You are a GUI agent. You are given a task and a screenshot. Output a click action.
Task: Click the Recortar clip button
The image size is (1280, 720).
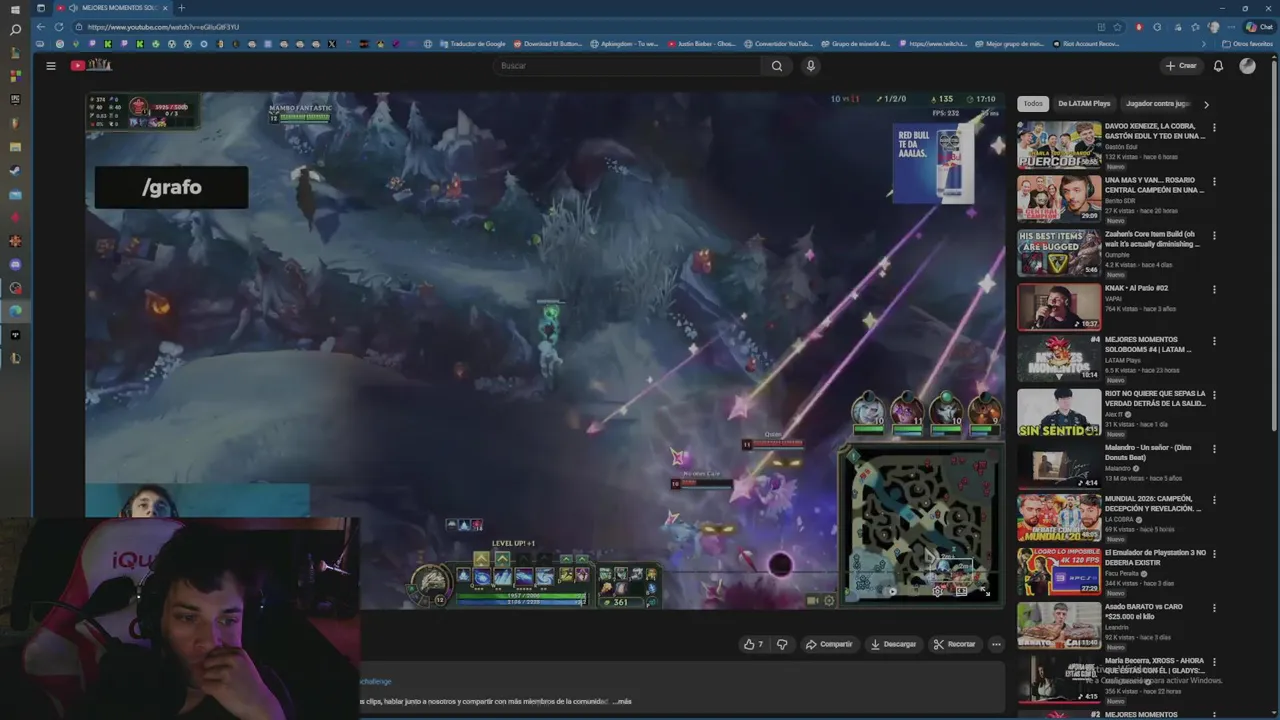(x=954, y=644)
